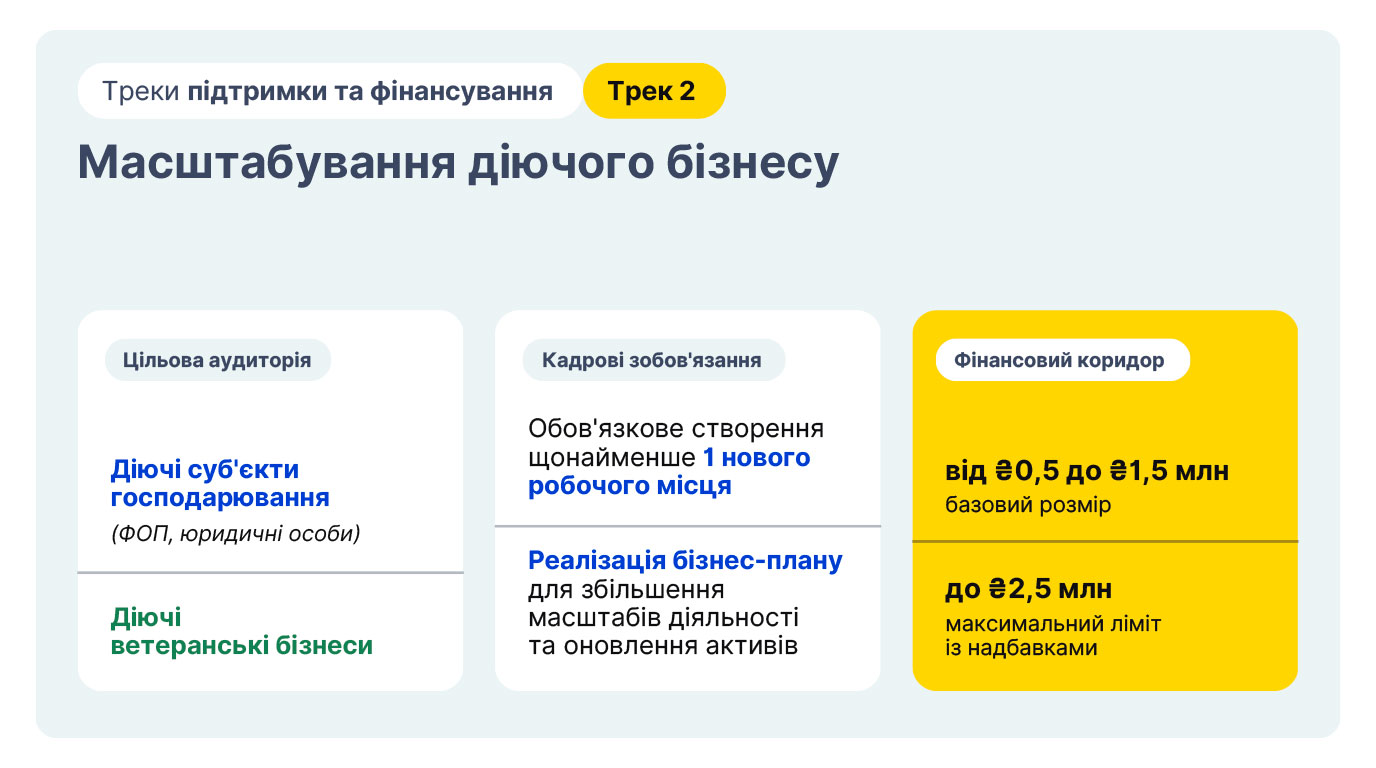This screenshot has width=1376, height=768.
Task: Click the 'максимальний ліміт із надбавками' caption
Action: pyautogui.click(x=1053, y=636)
